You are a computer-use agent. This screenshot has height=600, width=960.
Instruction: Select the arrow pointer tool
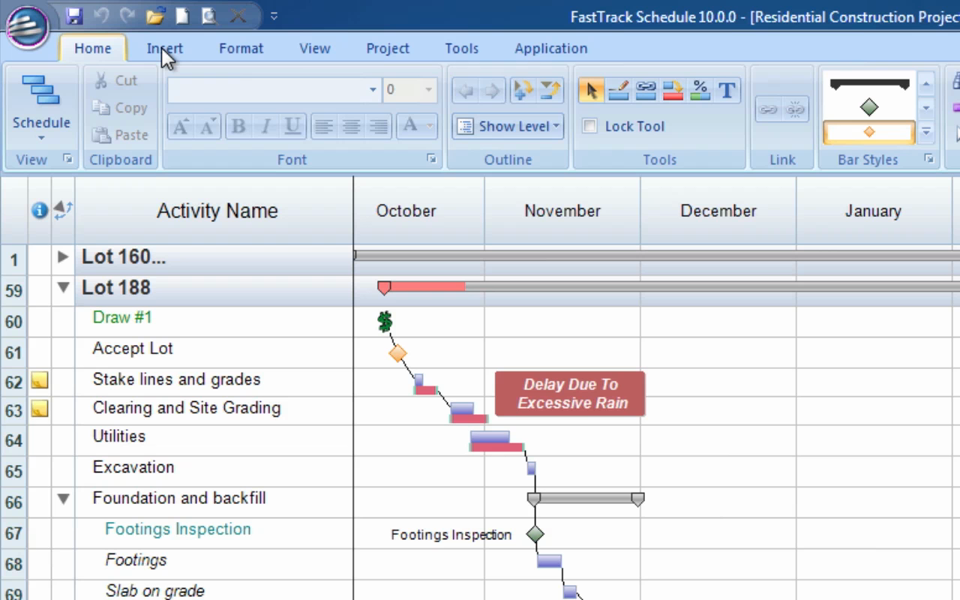pos(591,91)
